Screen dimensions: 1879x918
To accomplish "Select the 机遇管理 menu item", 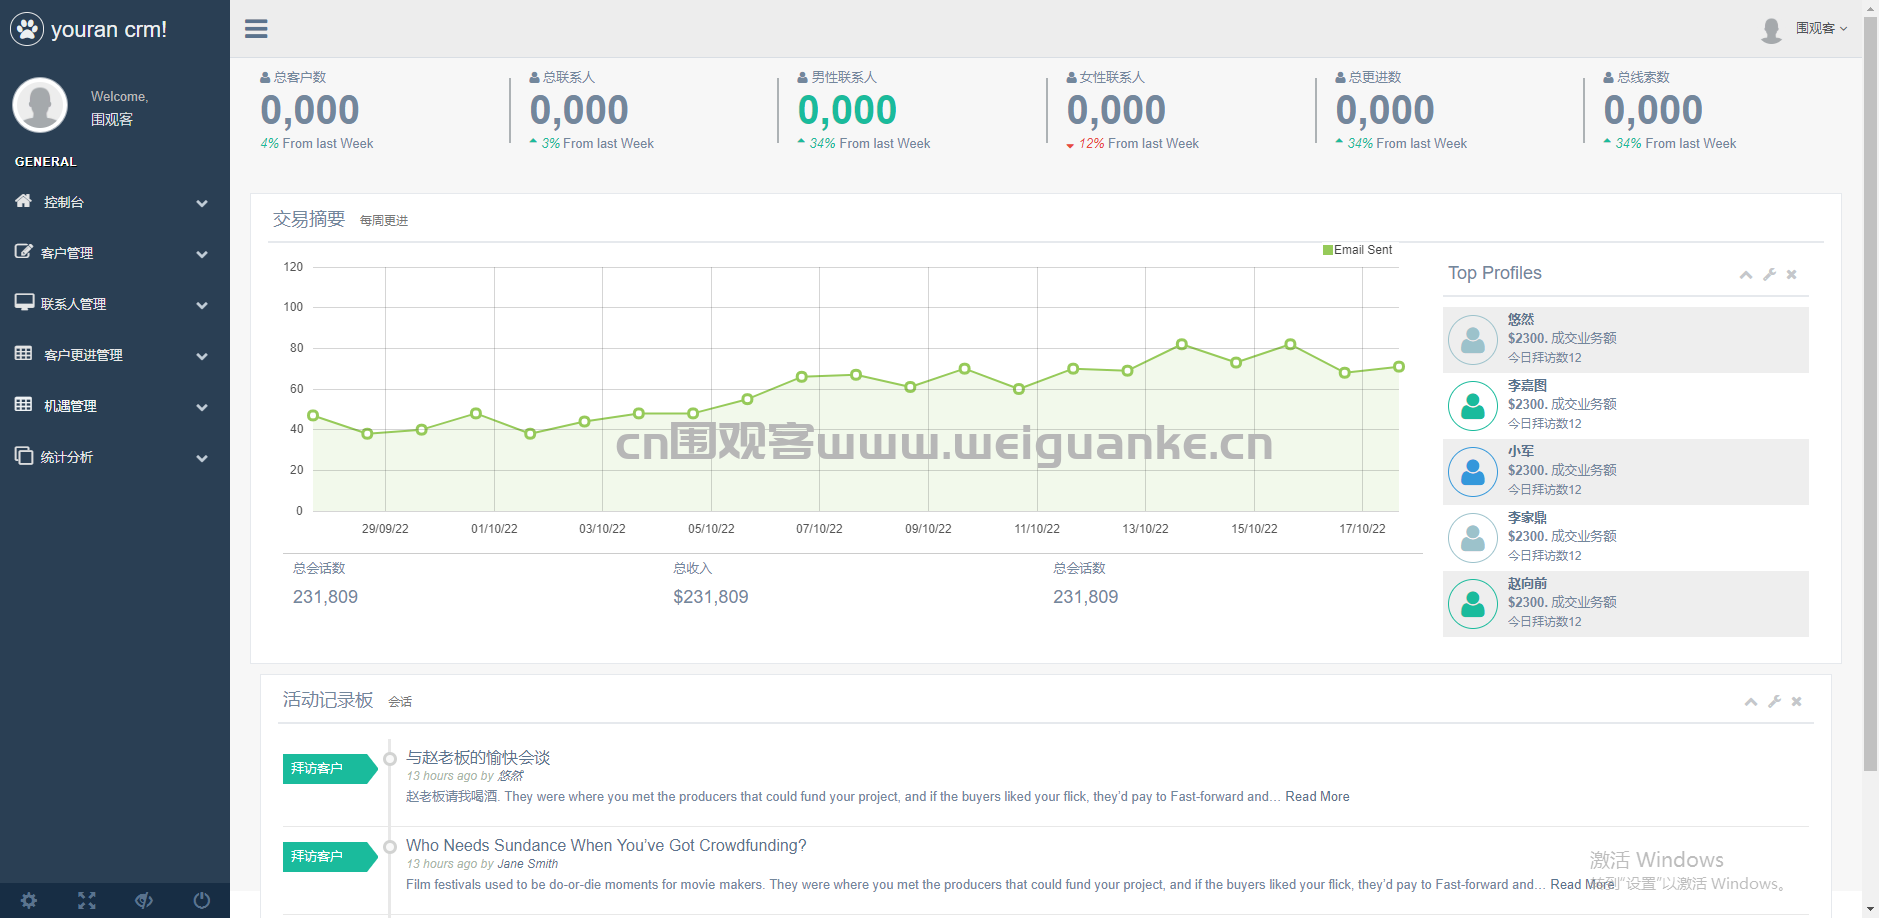I will (115, 406).
